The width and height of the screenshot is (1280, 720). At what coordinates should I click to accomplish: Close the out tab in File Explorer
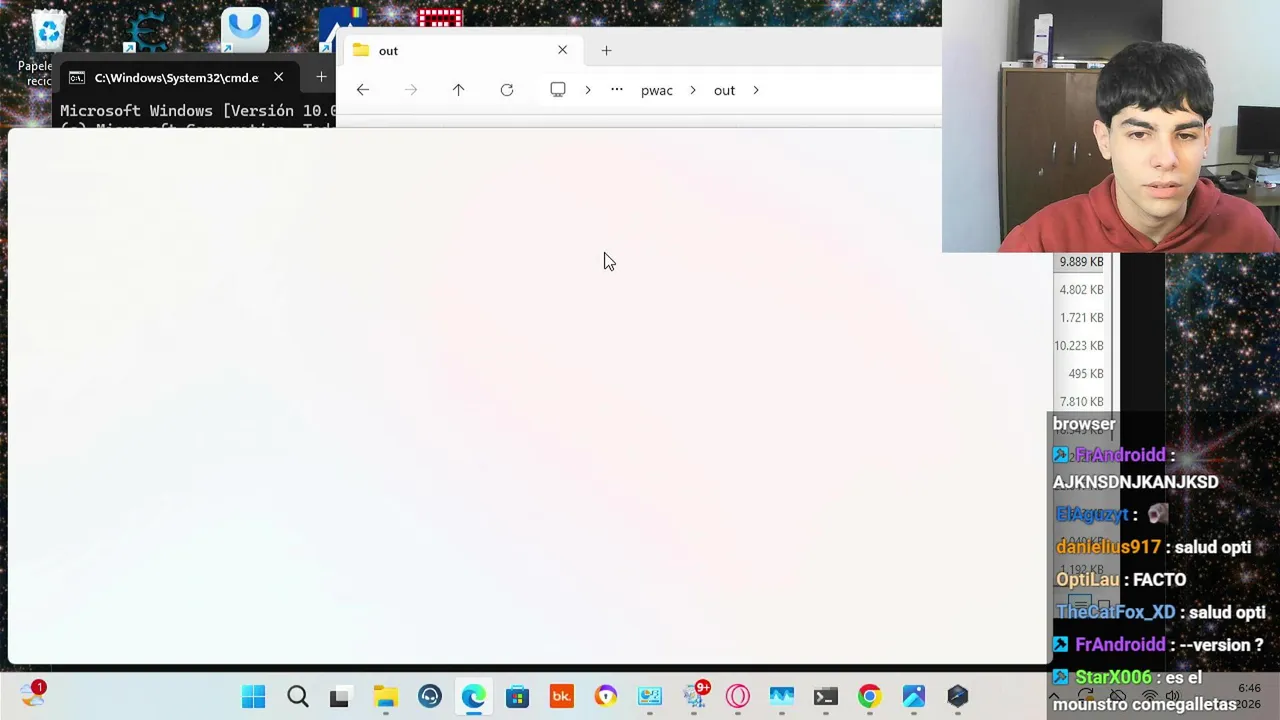[x=562, y=50]
